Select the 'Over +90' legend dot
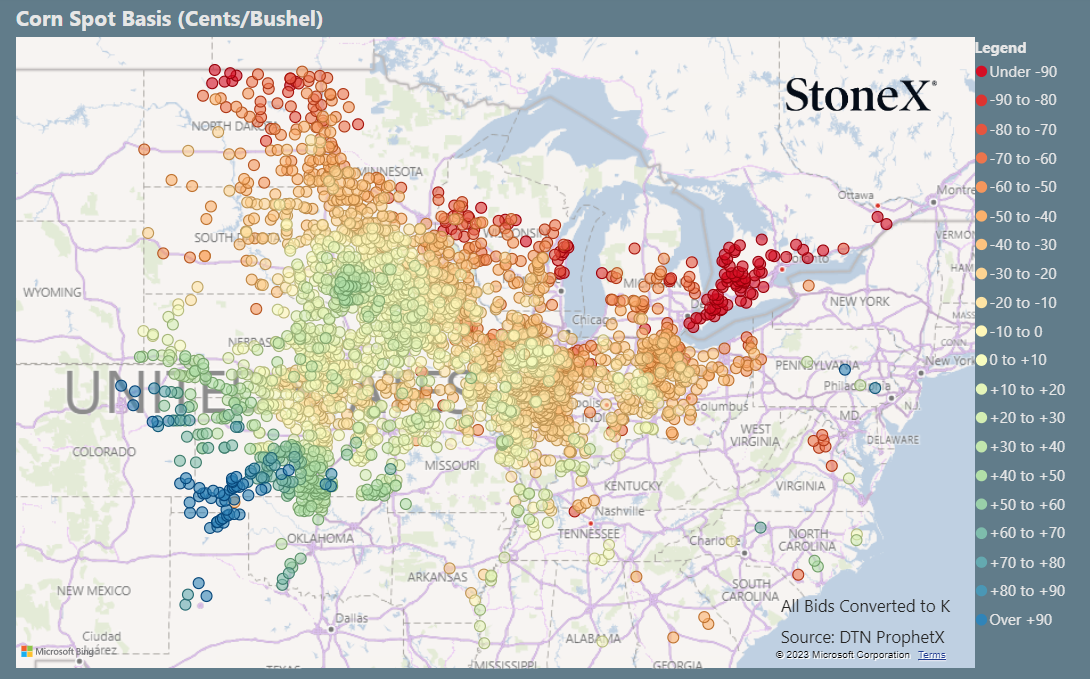 (982, 619)
